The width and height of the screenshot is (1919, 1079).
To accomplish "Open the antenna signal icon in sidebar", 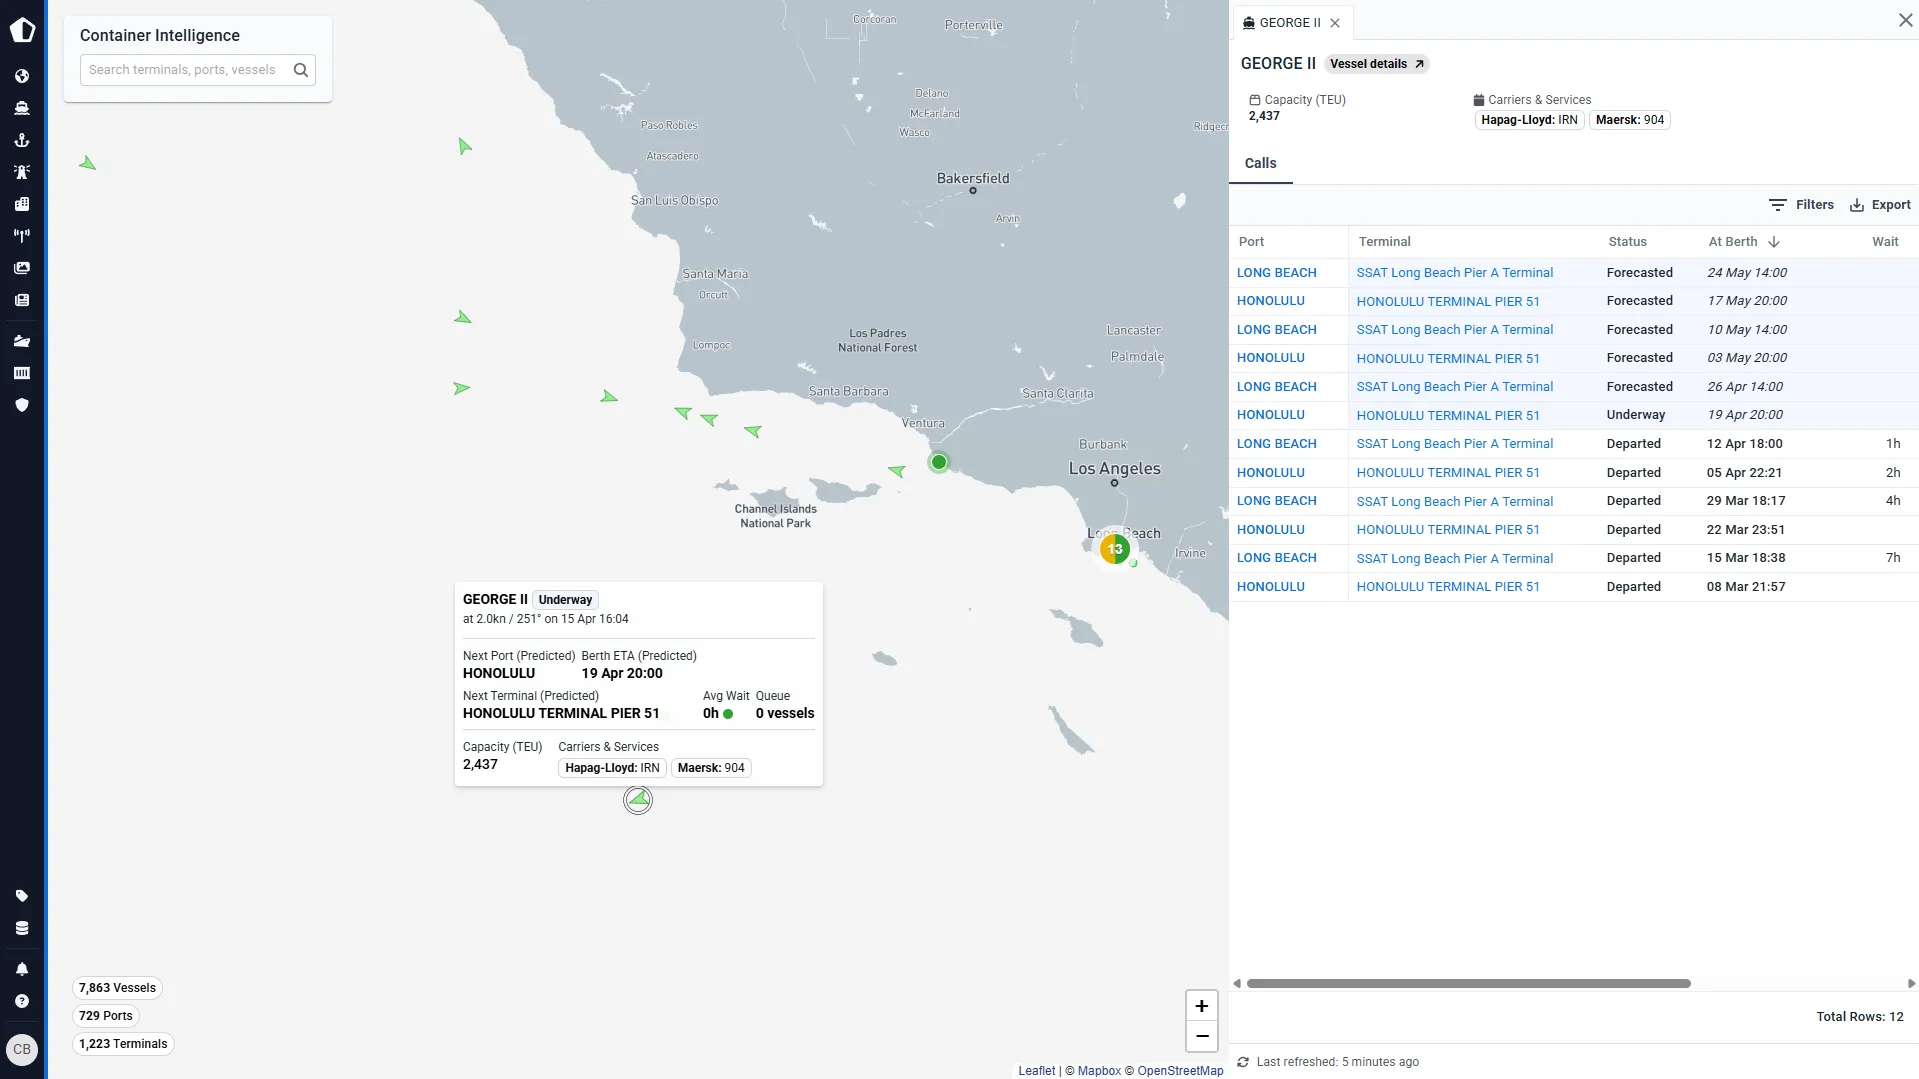I will coord(22,236).
